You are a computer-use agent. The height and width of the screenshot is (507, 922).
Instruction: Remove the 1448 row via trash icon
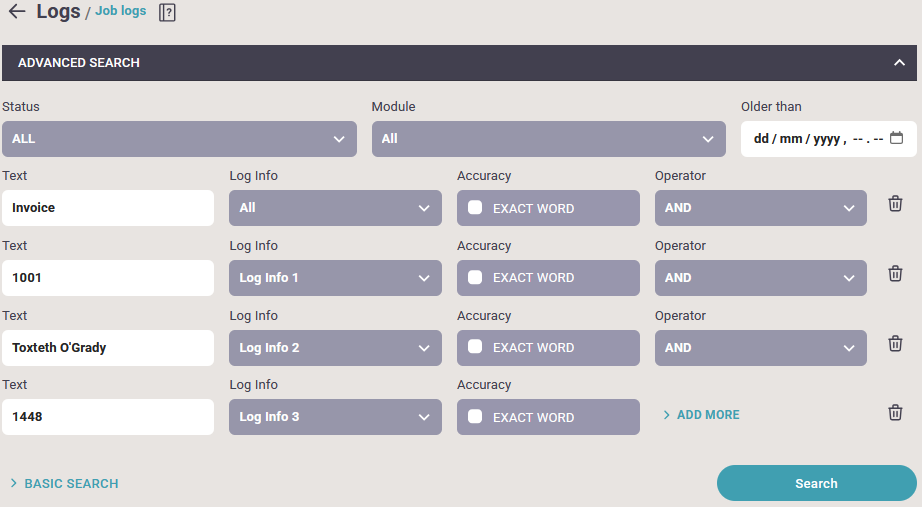tap(895, 412)
